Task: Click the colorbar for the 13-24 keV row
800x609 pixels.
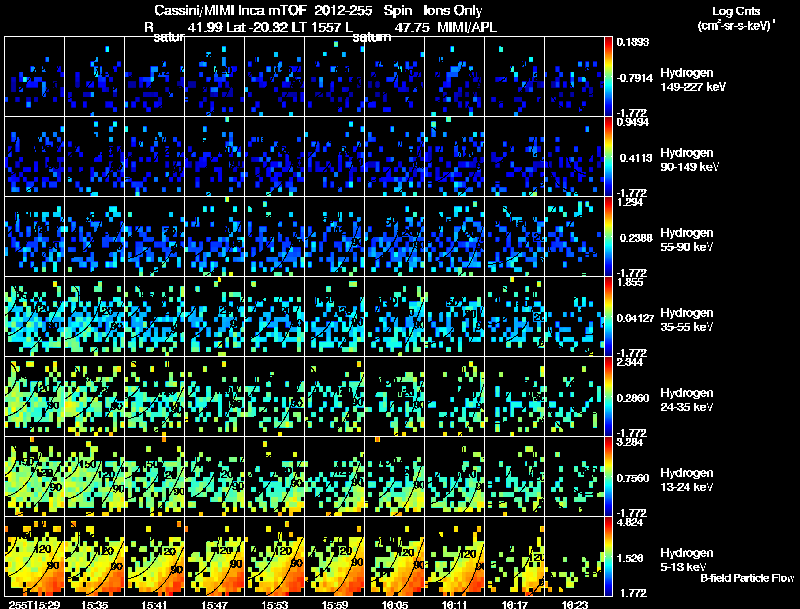Action: click(x=608, y=476)
